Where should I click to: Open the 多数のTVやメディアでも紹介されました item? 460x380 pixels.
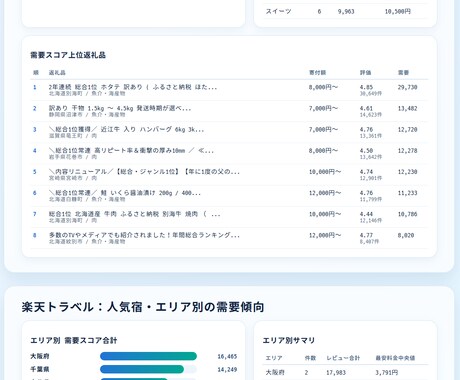(144, 235)
